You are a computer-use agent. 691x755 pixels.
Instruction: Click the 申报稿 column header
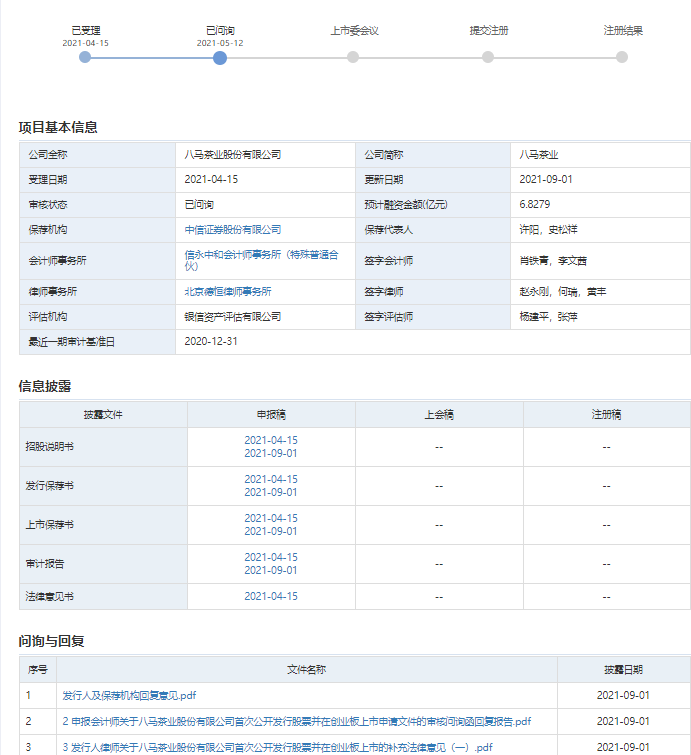tap(271, 414)
